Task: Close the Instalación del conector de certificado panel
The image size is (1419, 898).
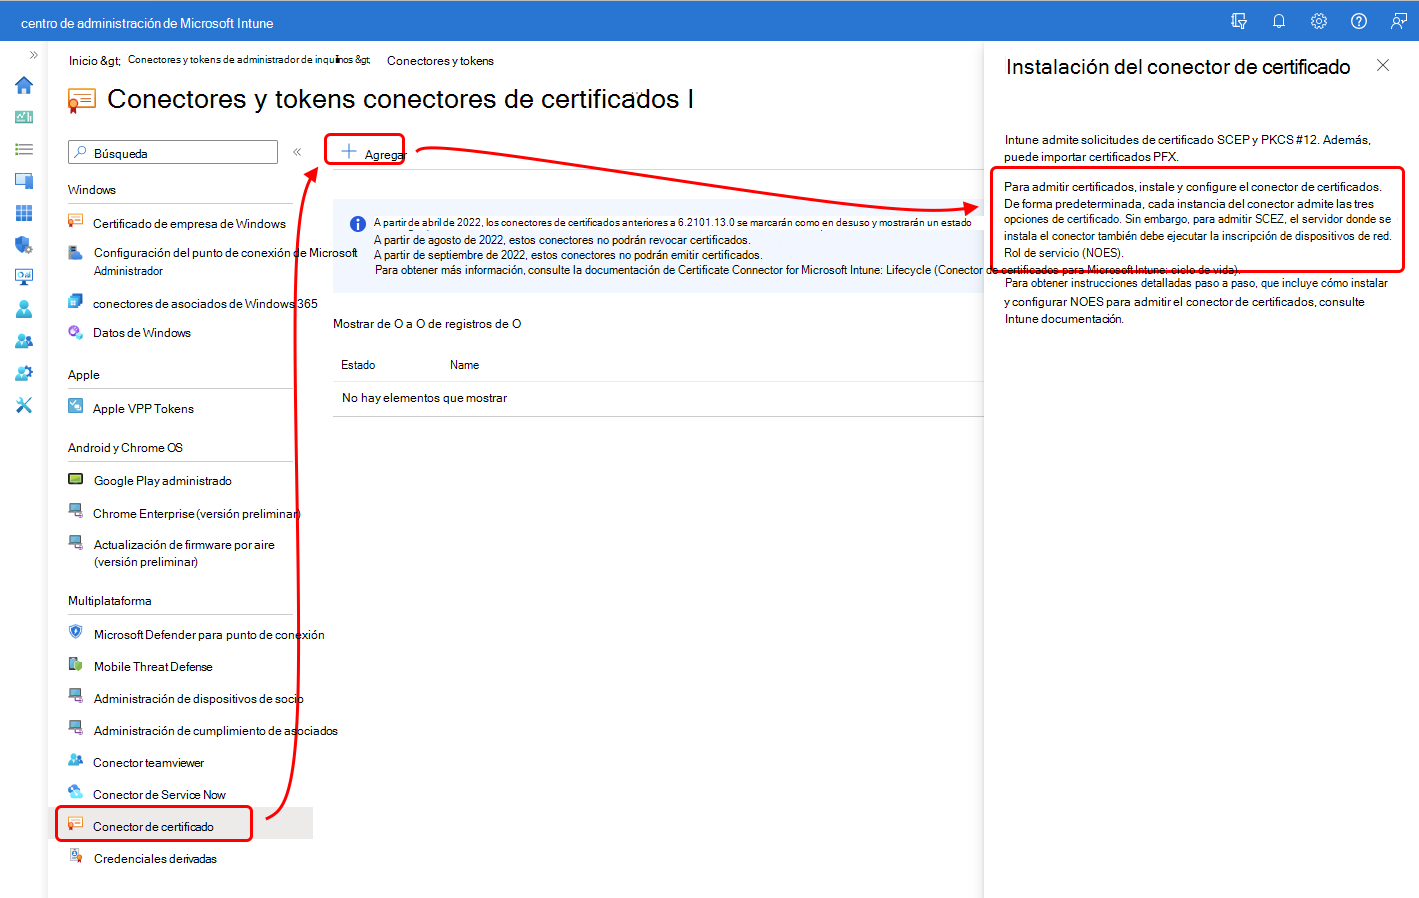Action: (1383, 65)
